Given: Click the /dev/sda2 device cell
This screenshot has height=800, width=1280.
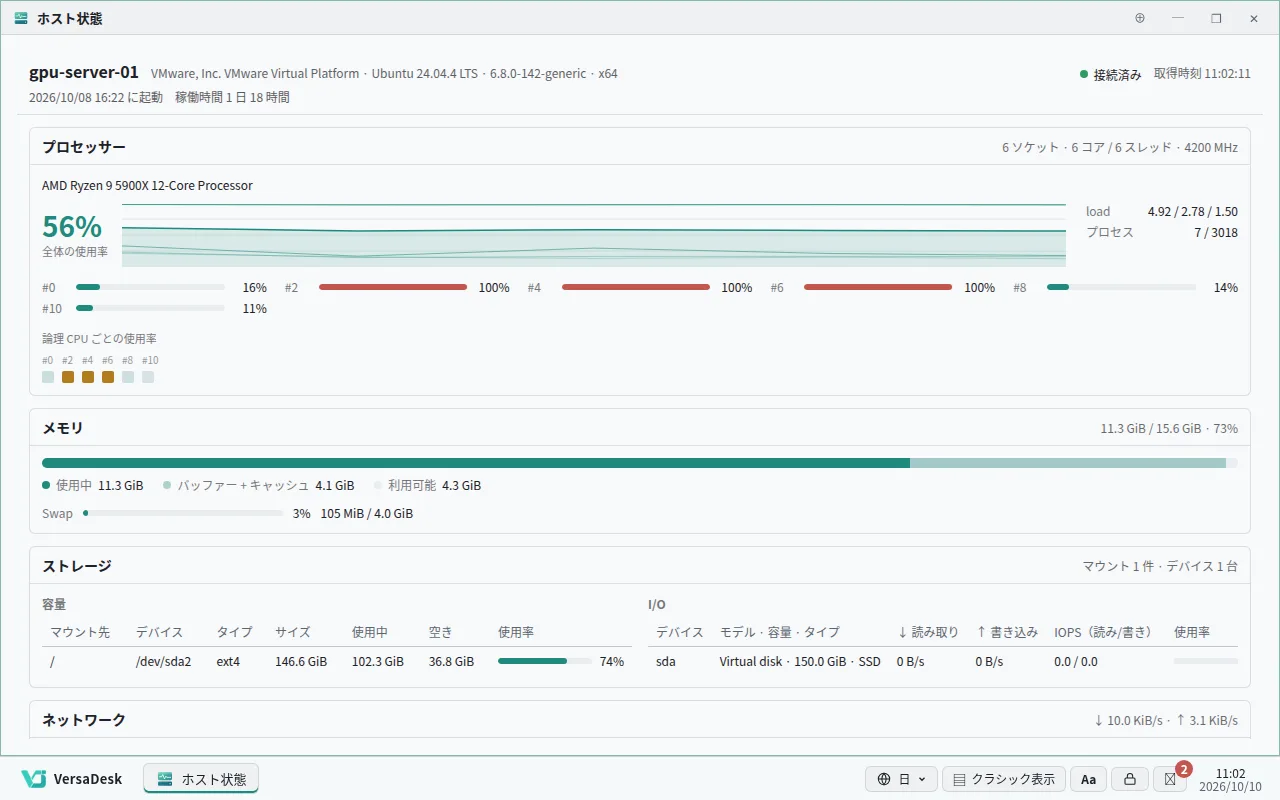Looking at the screenshot, I should [x=163, y=662].
